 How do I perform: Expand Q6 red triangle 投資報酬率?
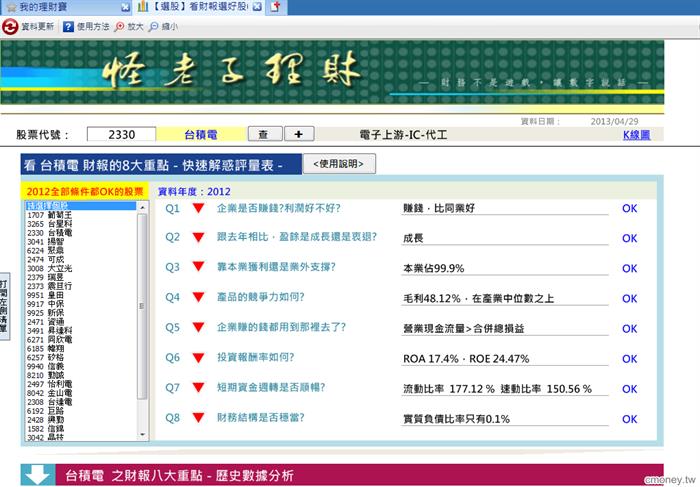(199, 357)
